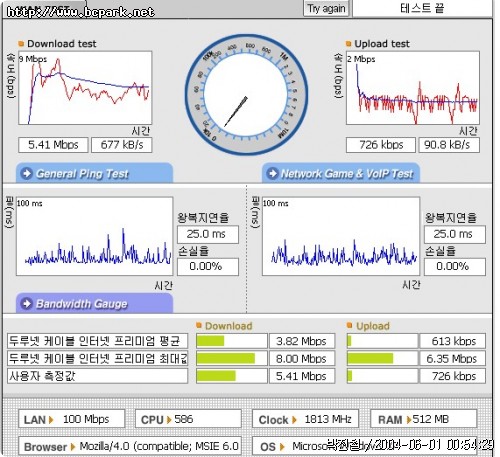This screenshot has width=500, height=457.
Task: Click the RAM 512 MB field
Action: [x=423, y=419]
